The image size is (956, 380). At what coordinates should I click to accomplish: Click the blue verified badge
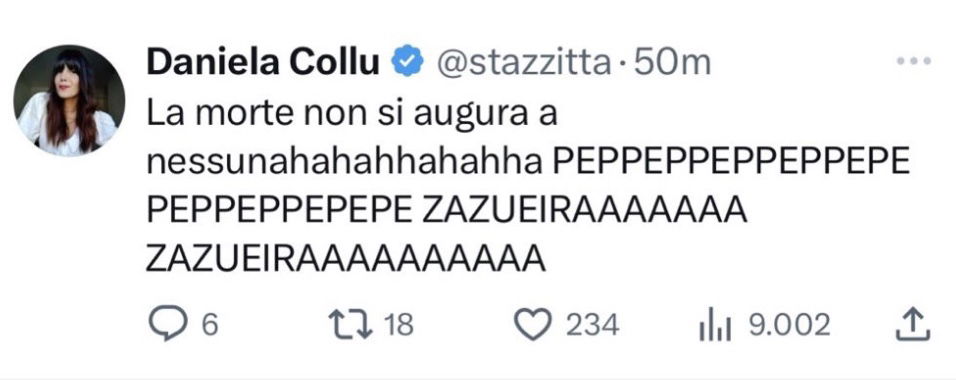tap(407, 62)
